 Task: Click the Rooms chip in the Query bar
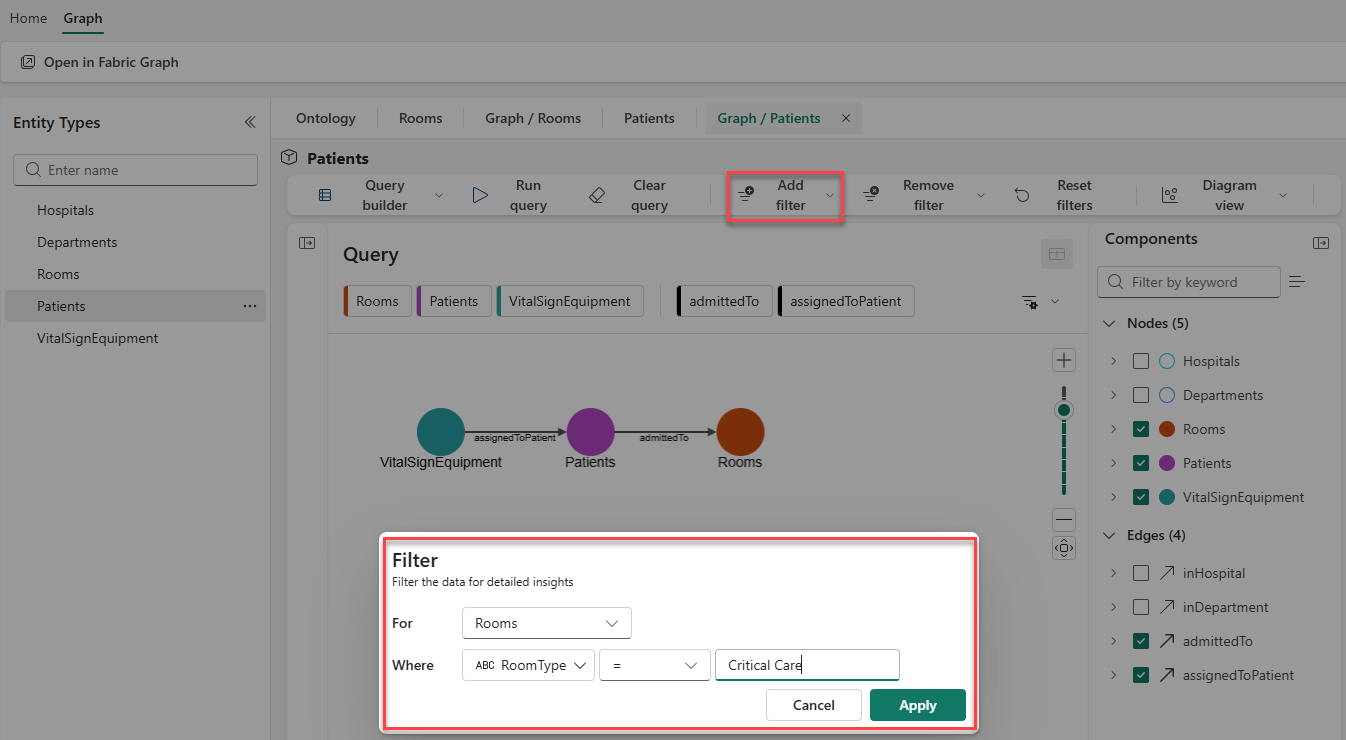(377, 301)
